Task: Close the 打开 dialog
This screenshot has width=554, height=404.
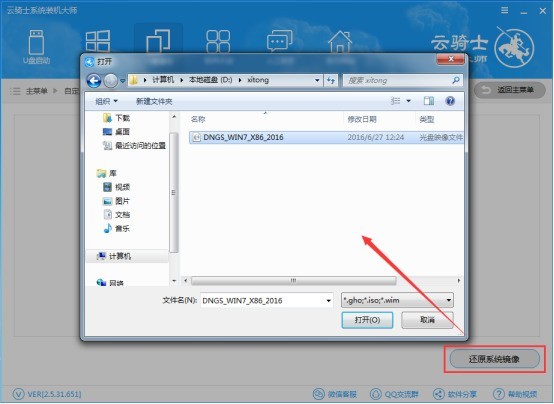Action: (450, 59)
